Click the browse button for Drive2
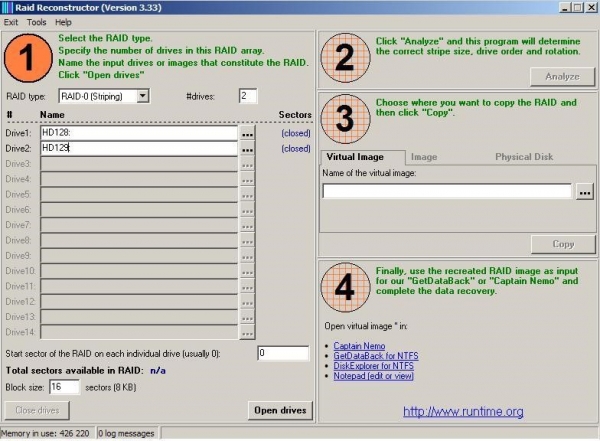600x441 pixels. [247, 148]
